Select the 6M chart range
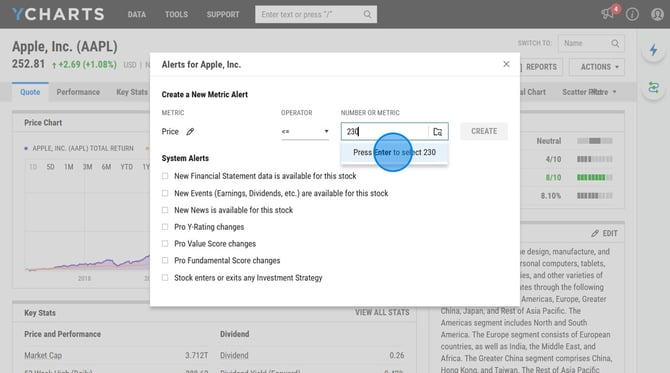The height and width of the screenshot is (373, 670). pos(106,167)
